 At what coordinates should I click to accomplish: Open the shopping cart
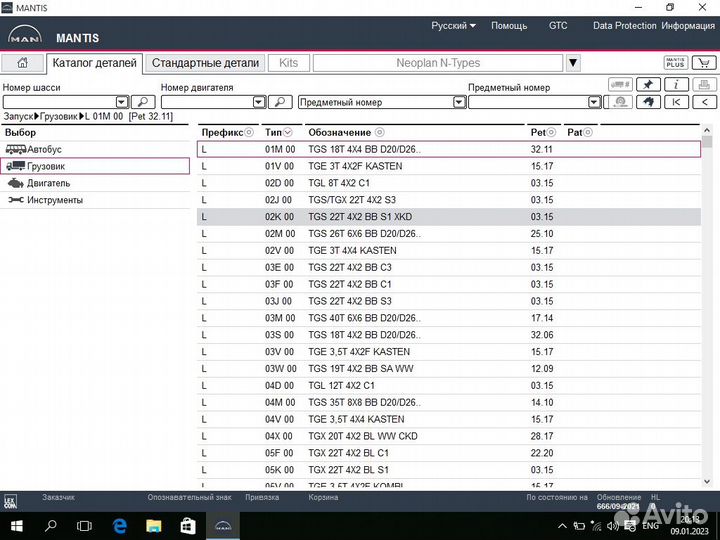pos(704,62)
